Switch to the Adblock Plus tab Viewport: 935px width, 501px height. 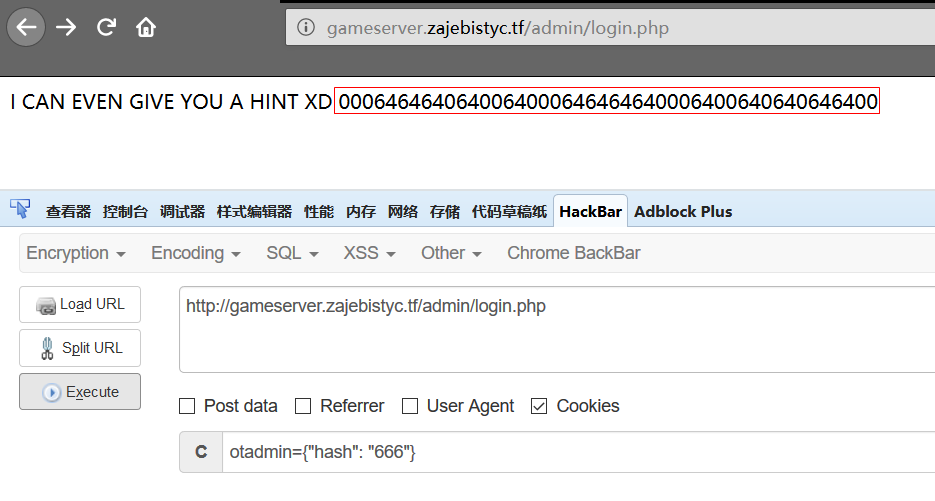tap(683, 211)
